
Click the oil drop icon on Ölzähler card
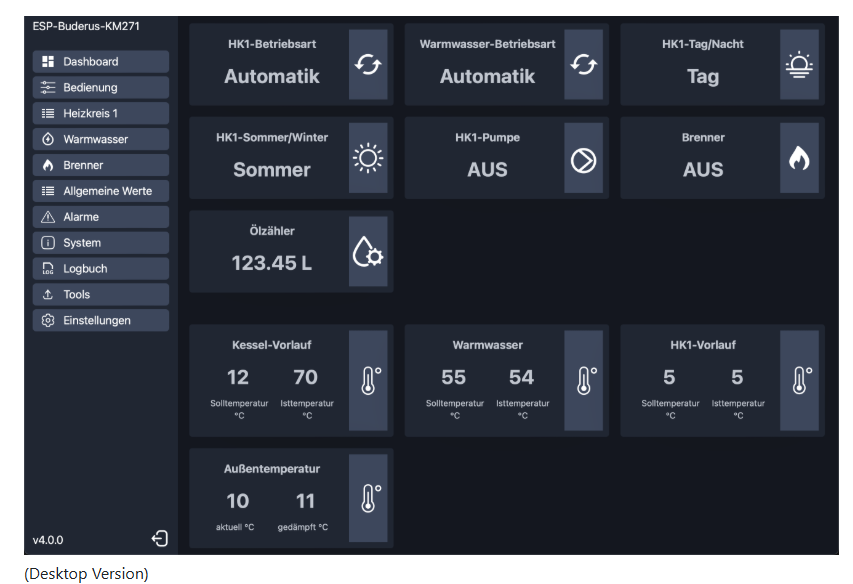(x=368, y=252)
